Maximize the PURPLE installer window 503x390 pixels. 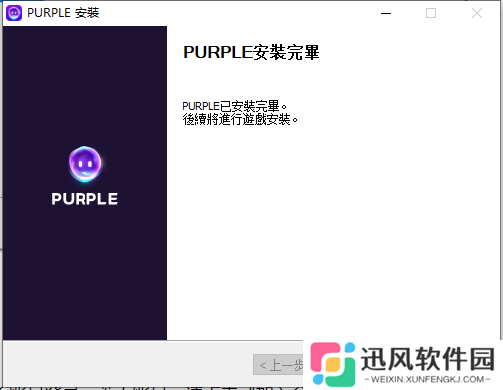click(x=431, y=13)
